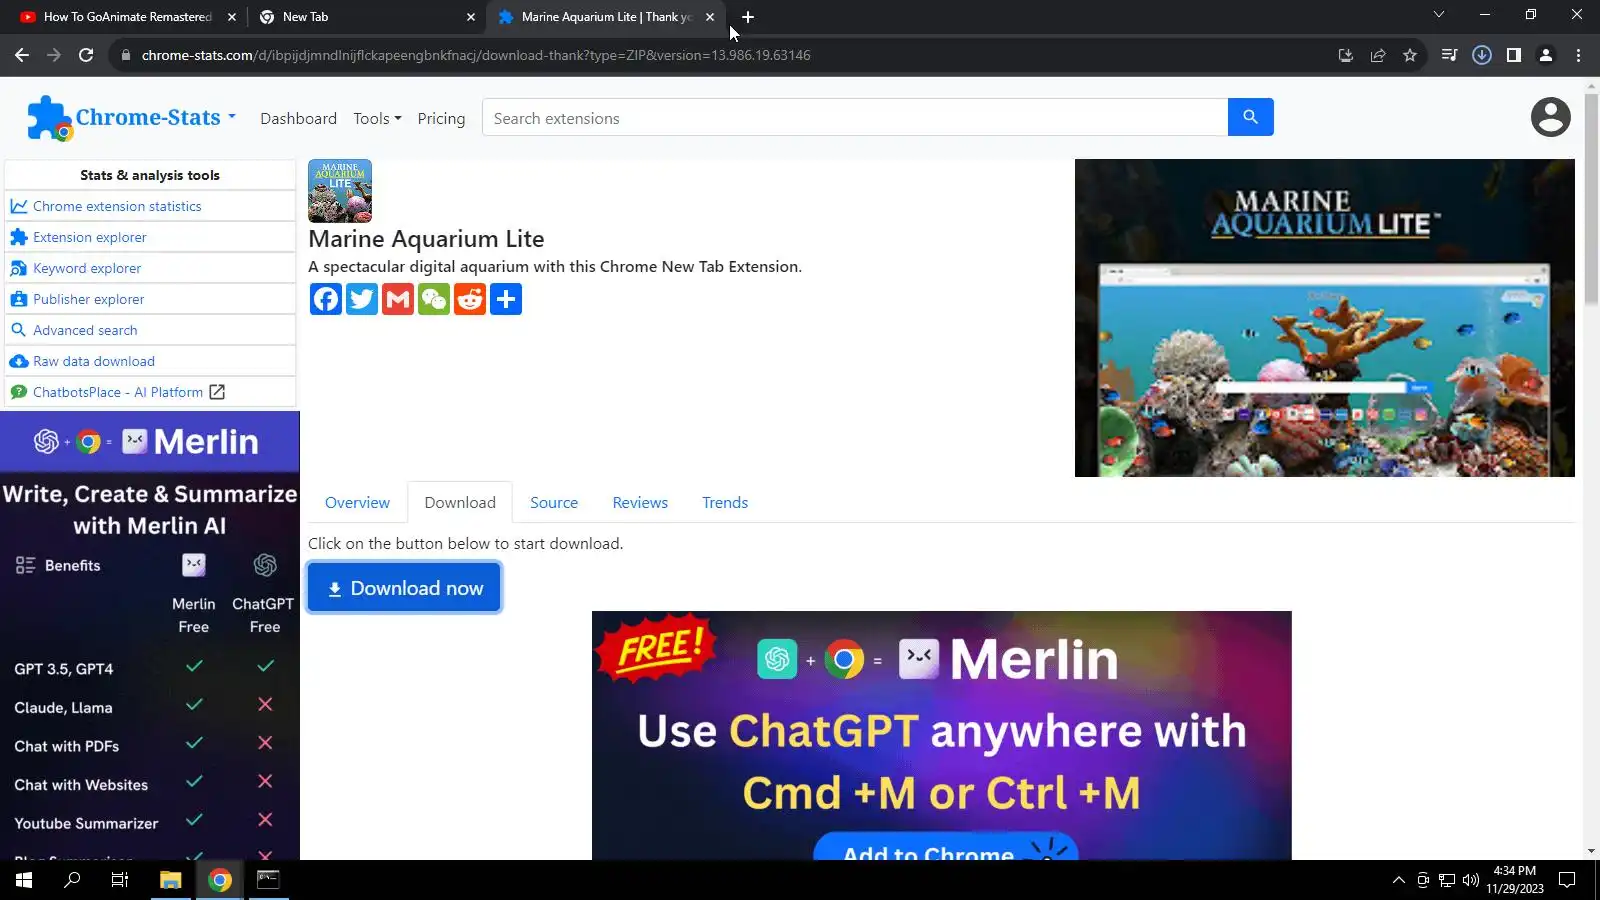Image resolution: width=1600 pixels, height=900 pixels.
Task: Open the Keyword explorer link
Action: (x=87, y=268)
